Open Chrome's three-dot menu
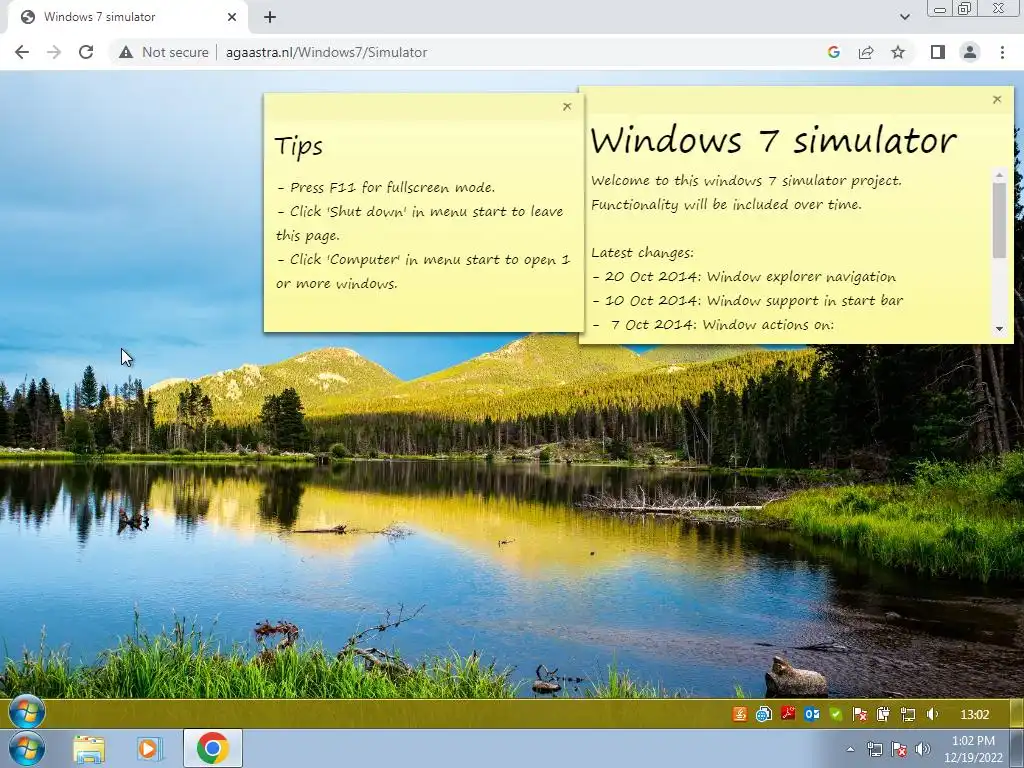The image size is (1024, 768). [1002, 52]
